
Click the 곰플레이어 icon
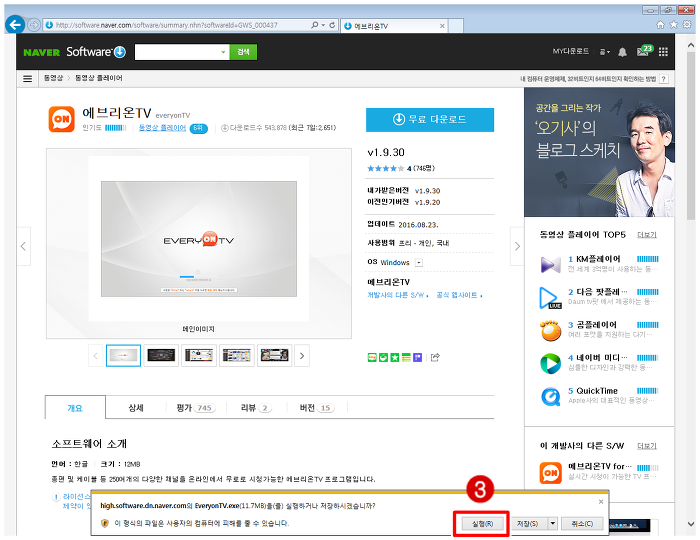coord(550,330)
